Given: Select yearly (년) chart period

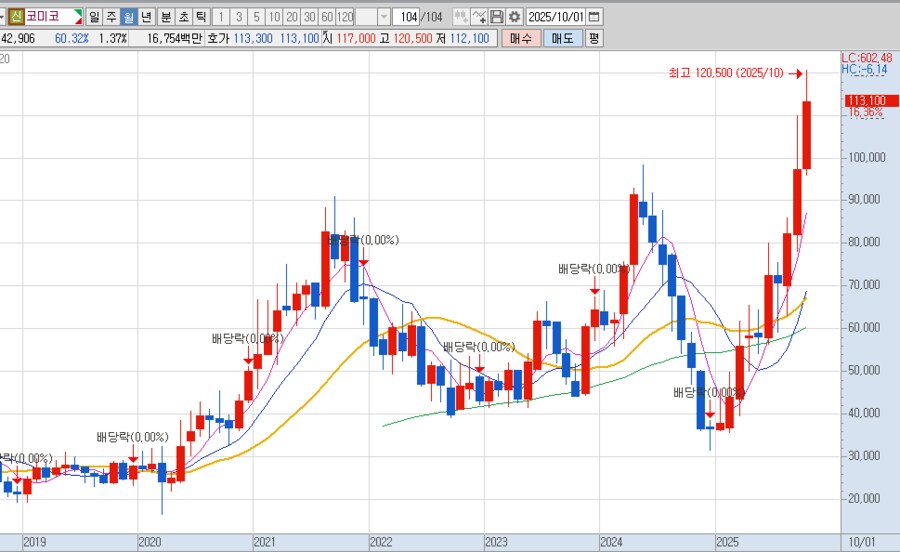Looking at the screenshot, I should click(147, 17).
